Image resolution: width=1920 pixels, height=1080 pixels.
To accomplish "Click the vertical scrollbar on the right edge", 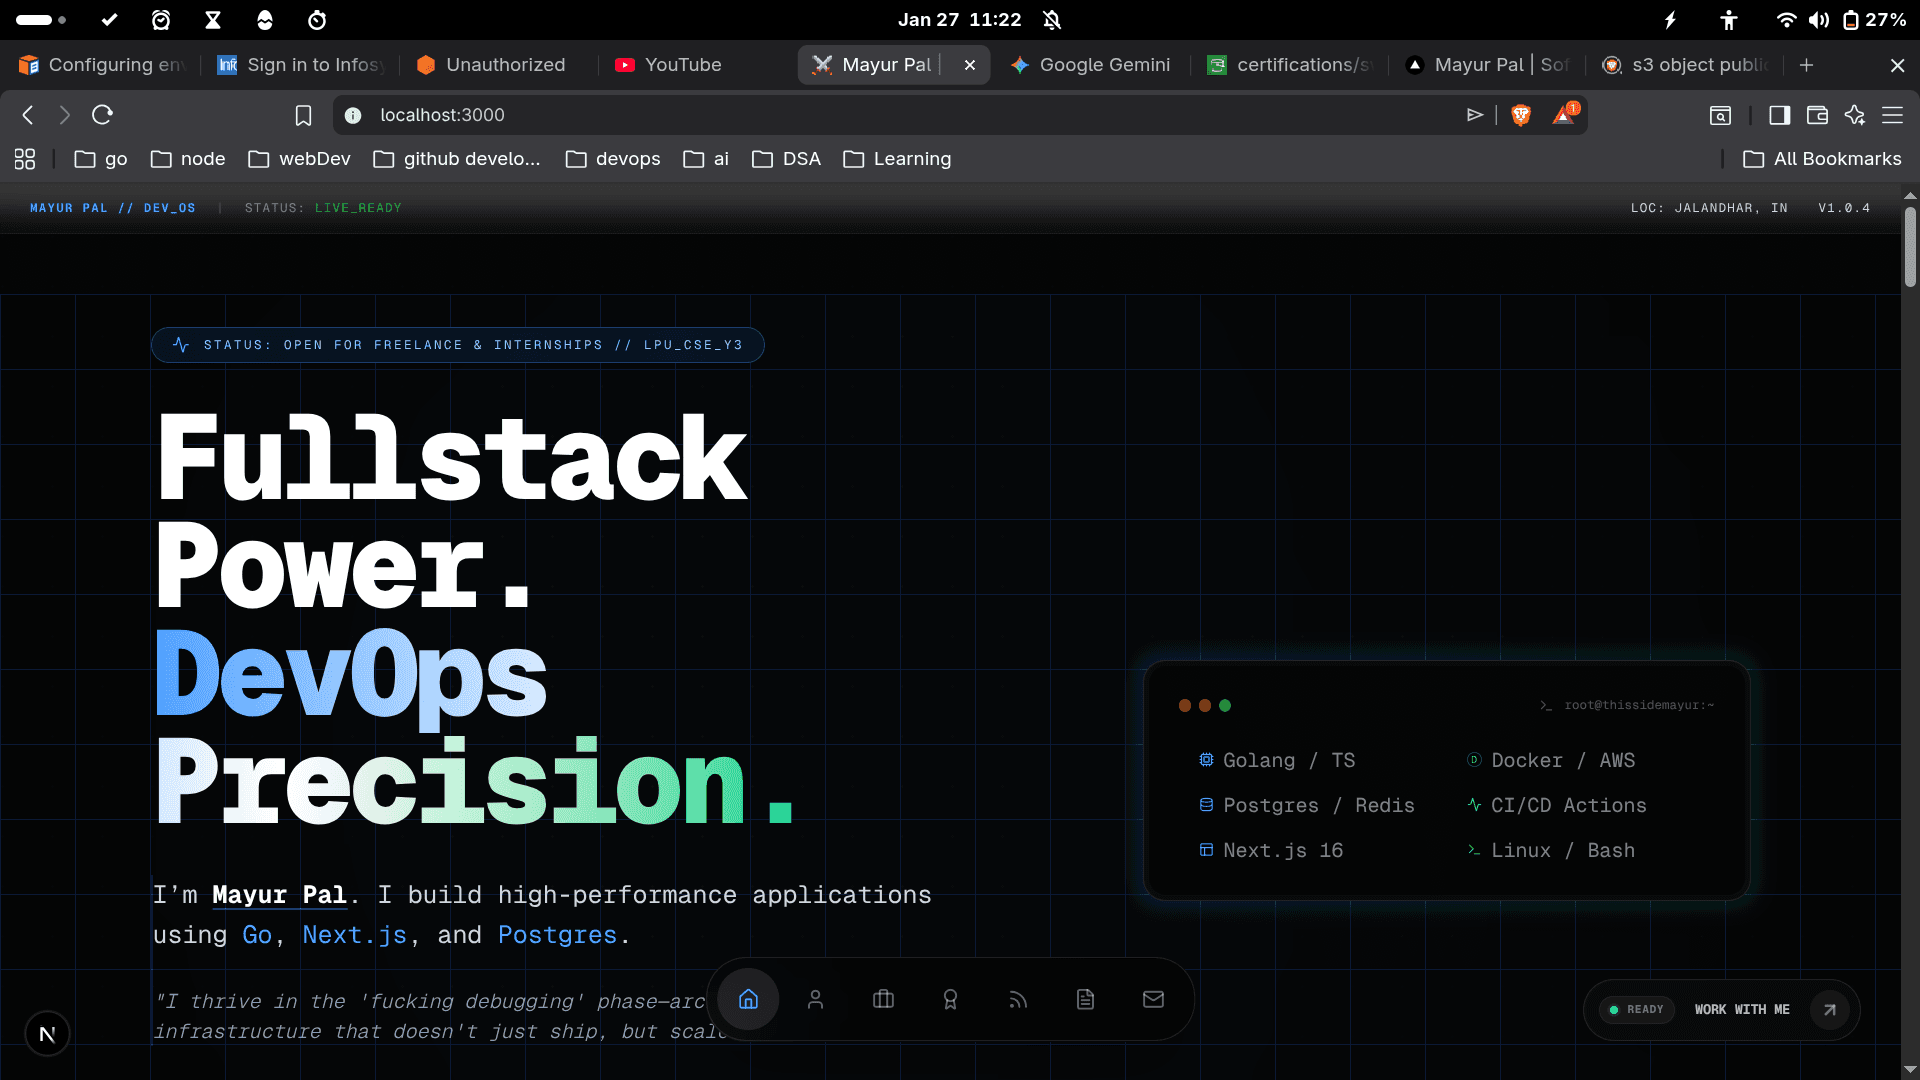I will tap(1911, 245).
